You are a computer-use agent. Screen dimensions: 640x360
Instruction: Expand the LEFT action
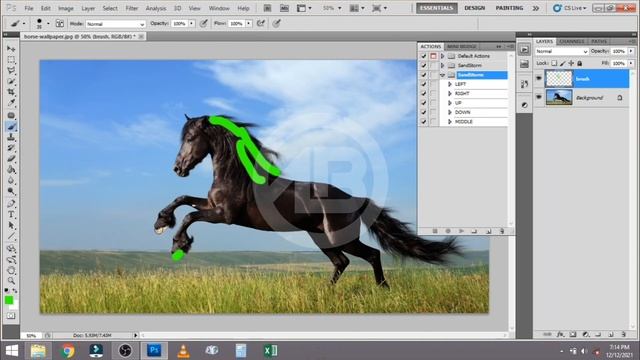[450, 84]
